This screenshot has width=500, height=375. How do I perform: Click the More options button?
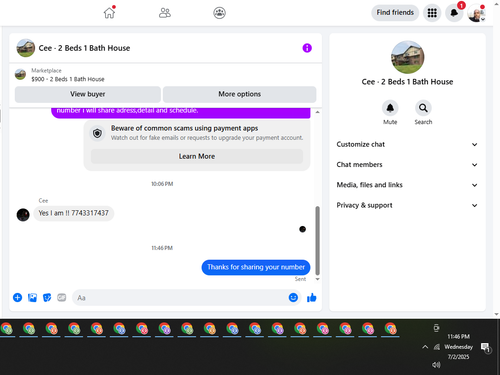239,94
